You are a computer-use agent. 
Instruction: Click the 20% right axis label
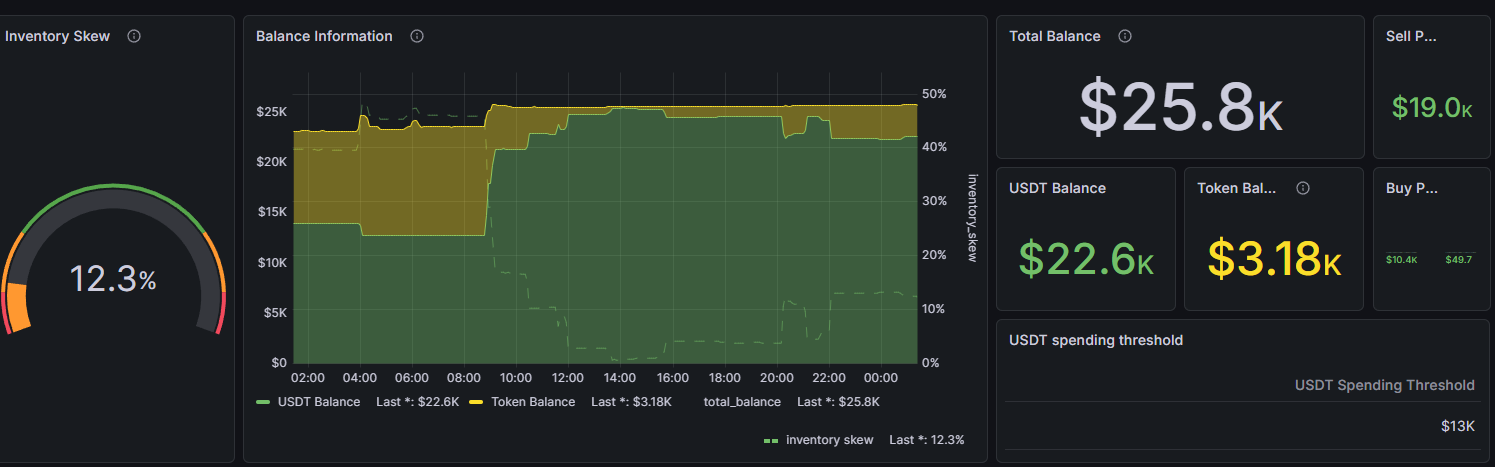(x=934, y=255)
